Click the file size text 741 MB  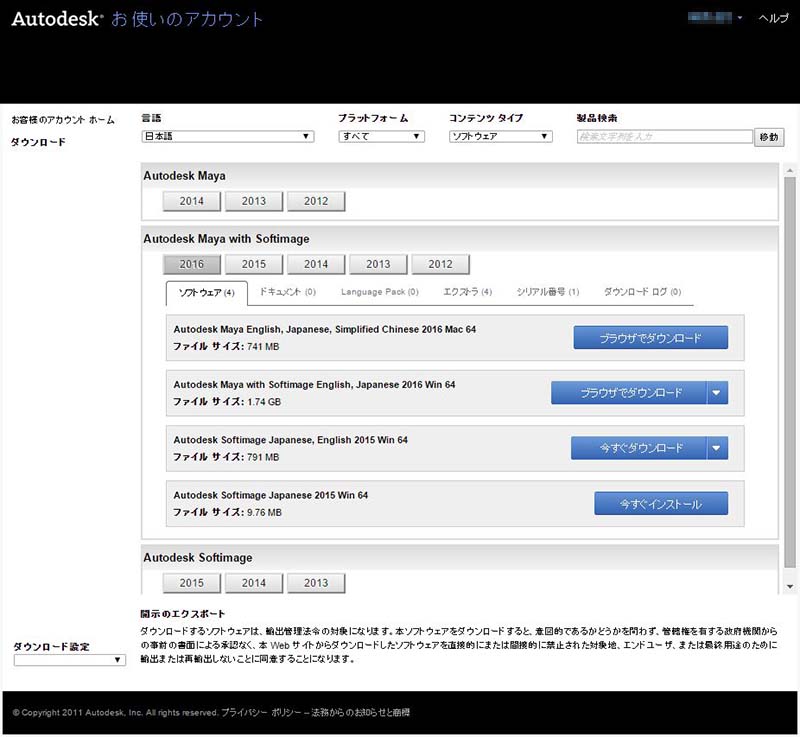[263, 347]
